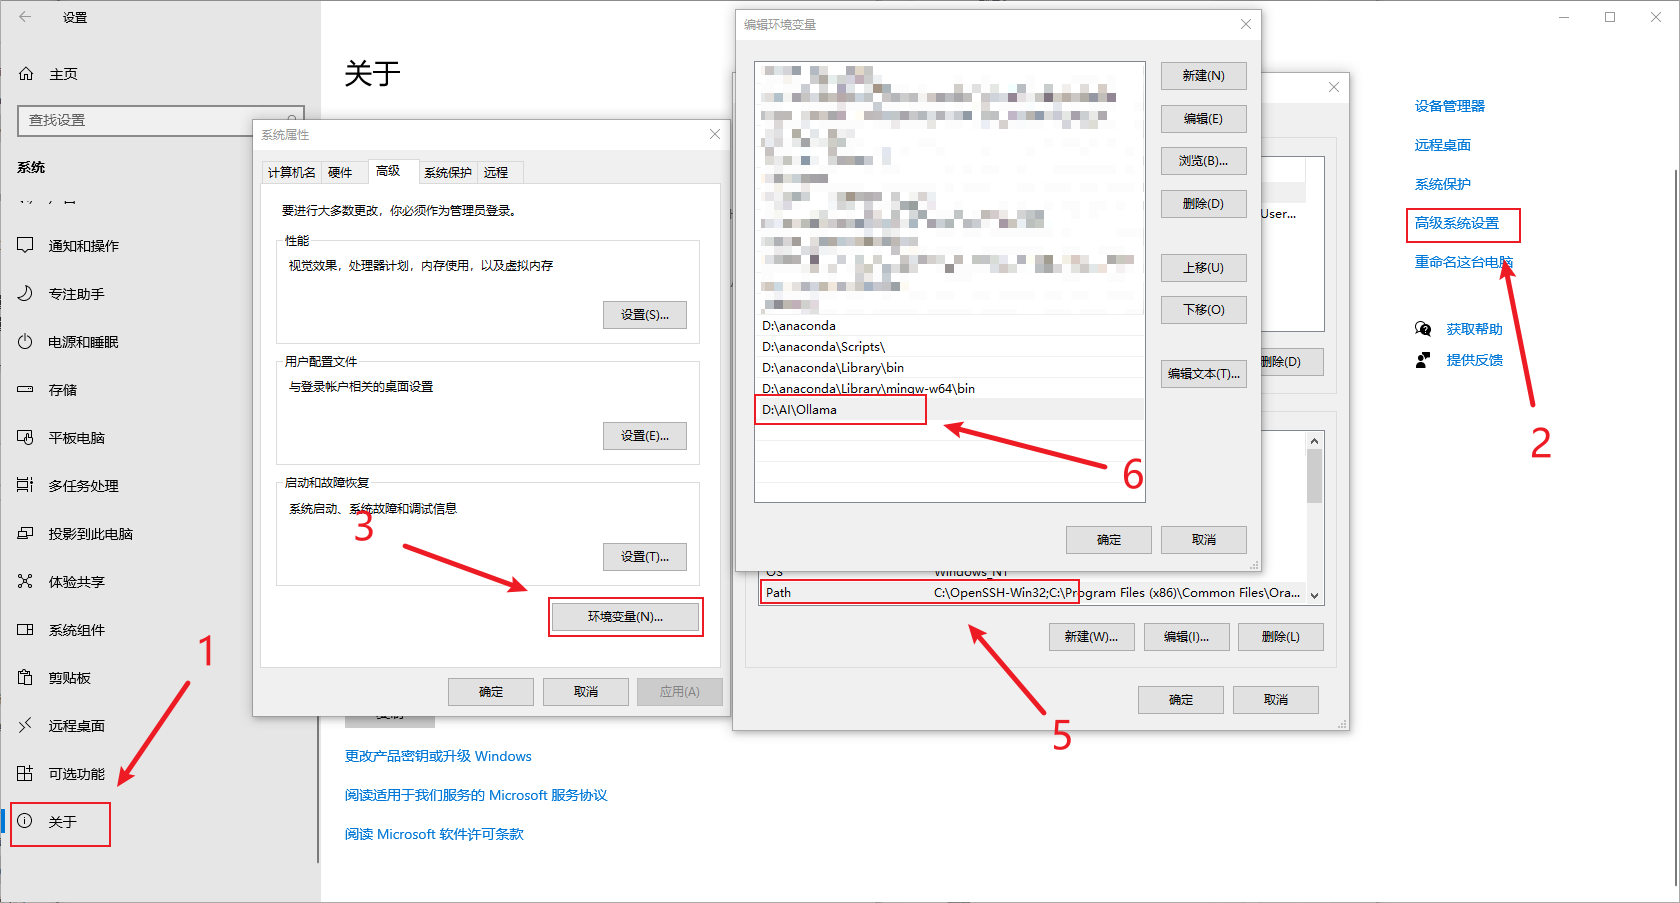Click the Multitasking icon in sidebar

(x=26, y=486)
